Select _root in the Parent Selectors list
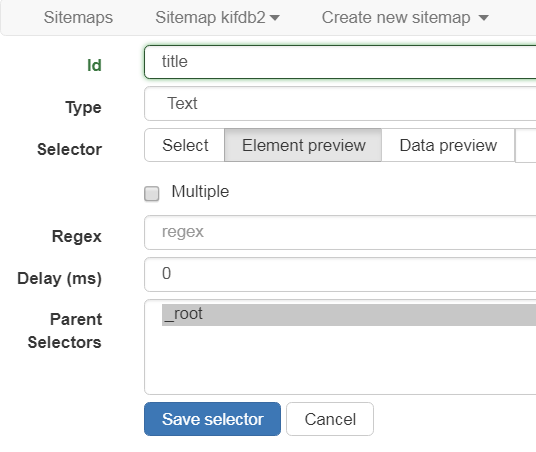The height and width of the screenshot is (452, 536). (349, 315)
